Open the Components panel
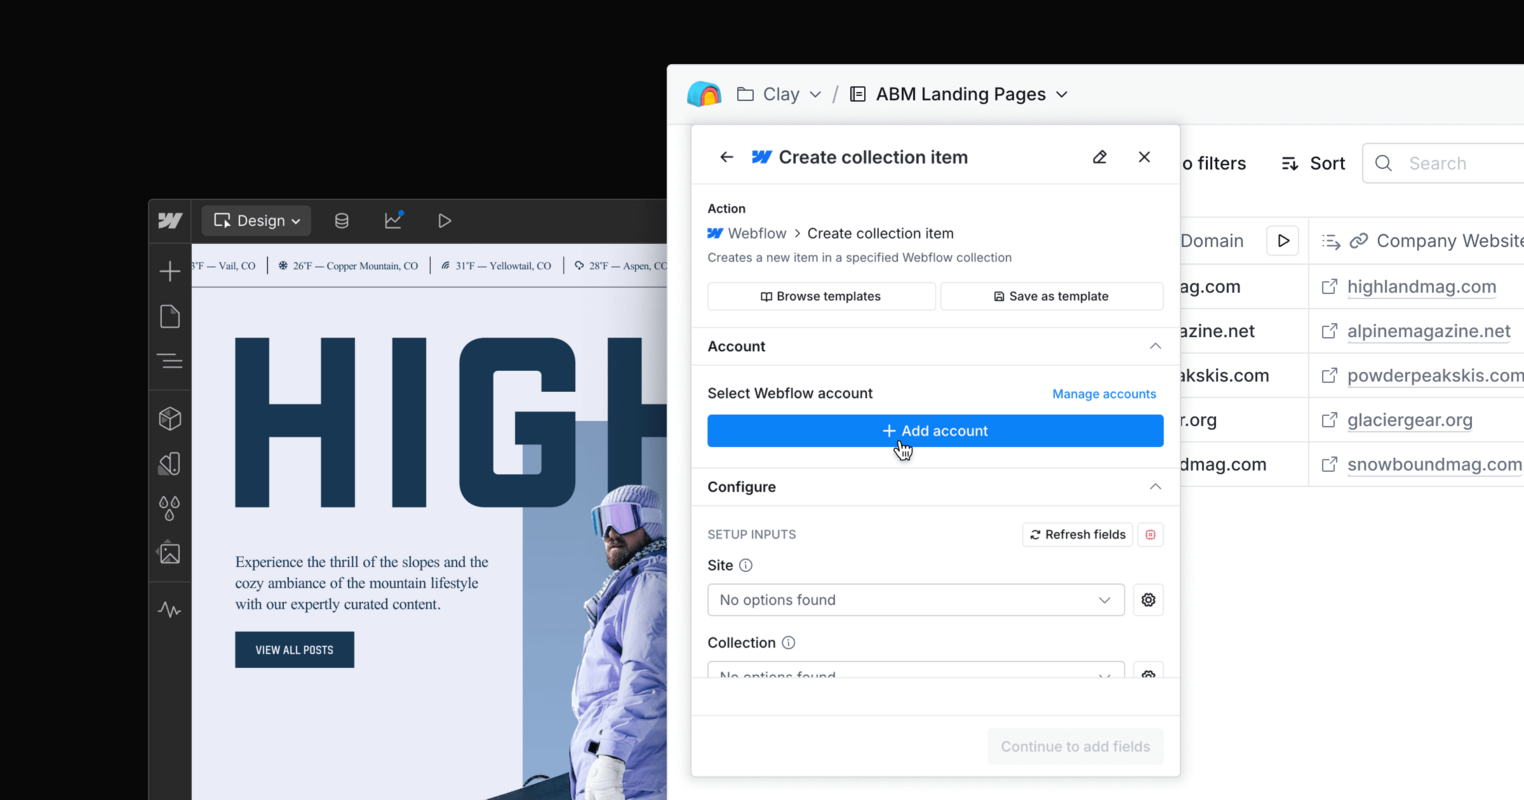 point(170,418)
